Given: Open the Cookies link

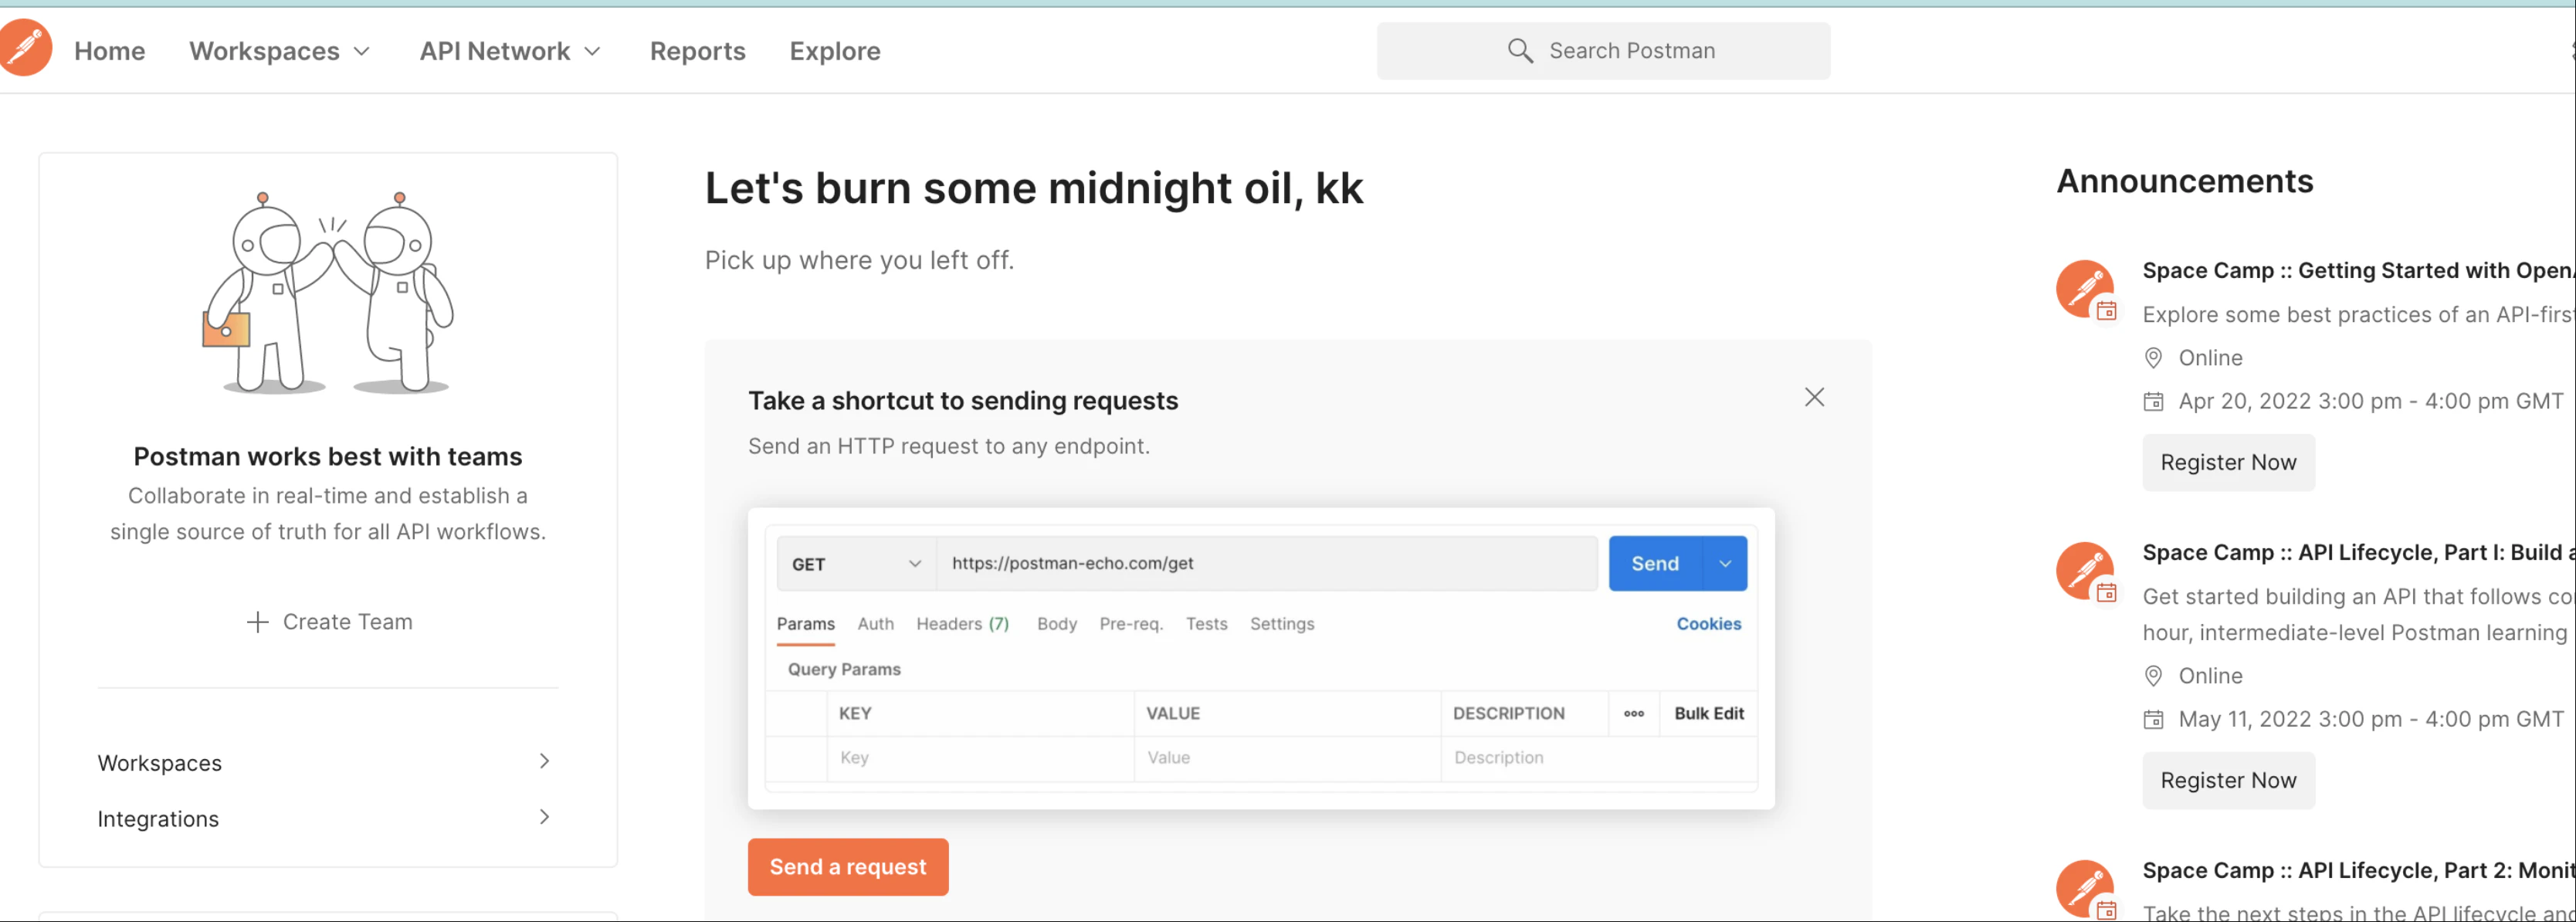Looking at the screenshot, I should click(x=1709, y=624).
